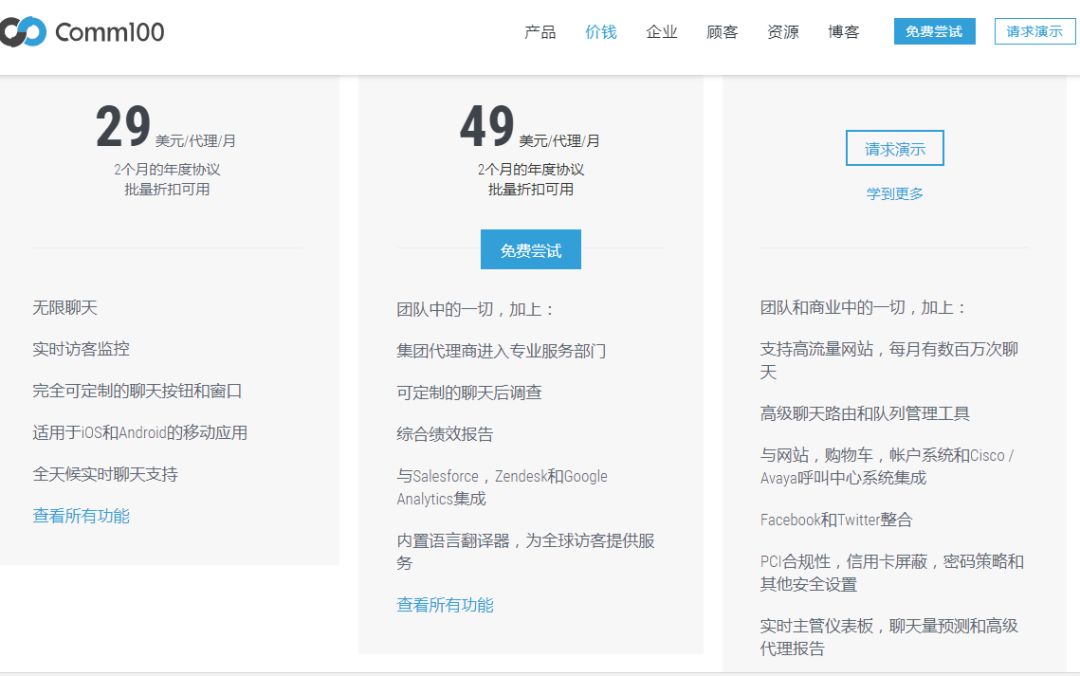Click the 综合绩效报告 feature text
This screenshot has width=1080, height=676.
click(444, 433)
